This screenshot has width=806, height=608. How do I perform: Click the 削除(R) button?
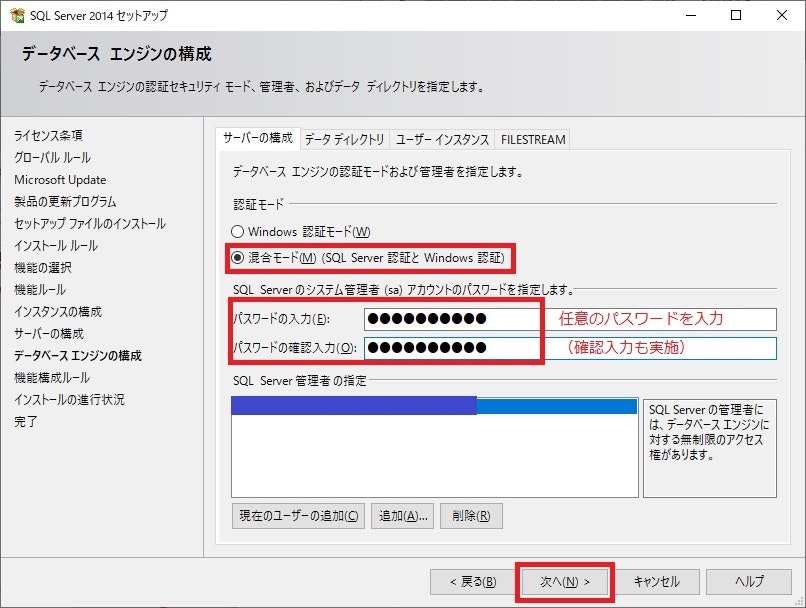tap(471, 515)
